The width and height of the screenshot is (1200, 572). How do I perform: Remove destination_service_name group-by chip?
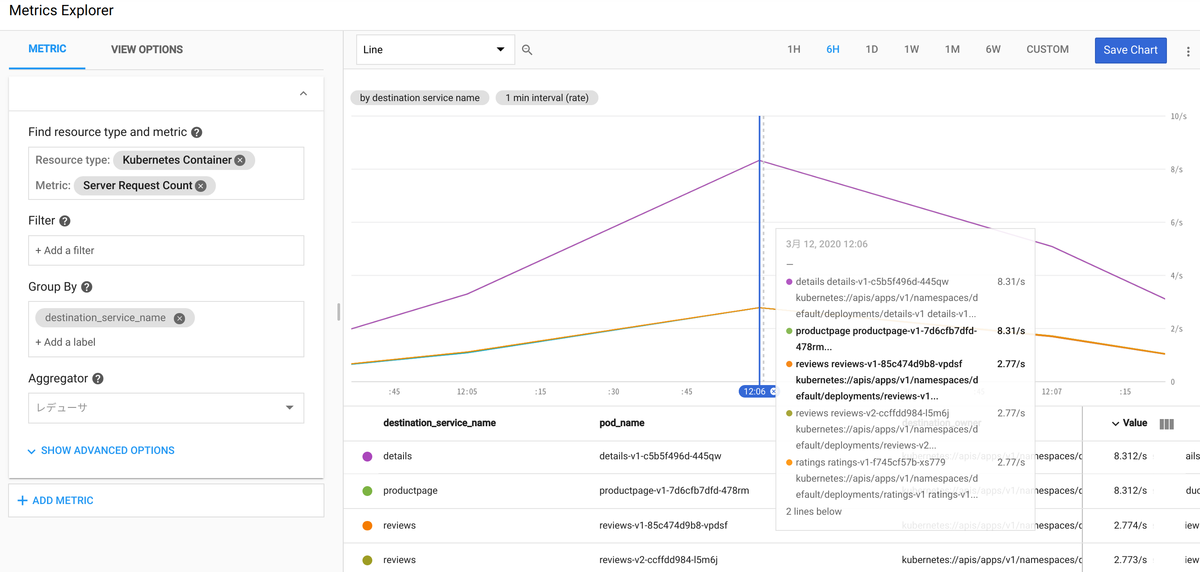180,318
